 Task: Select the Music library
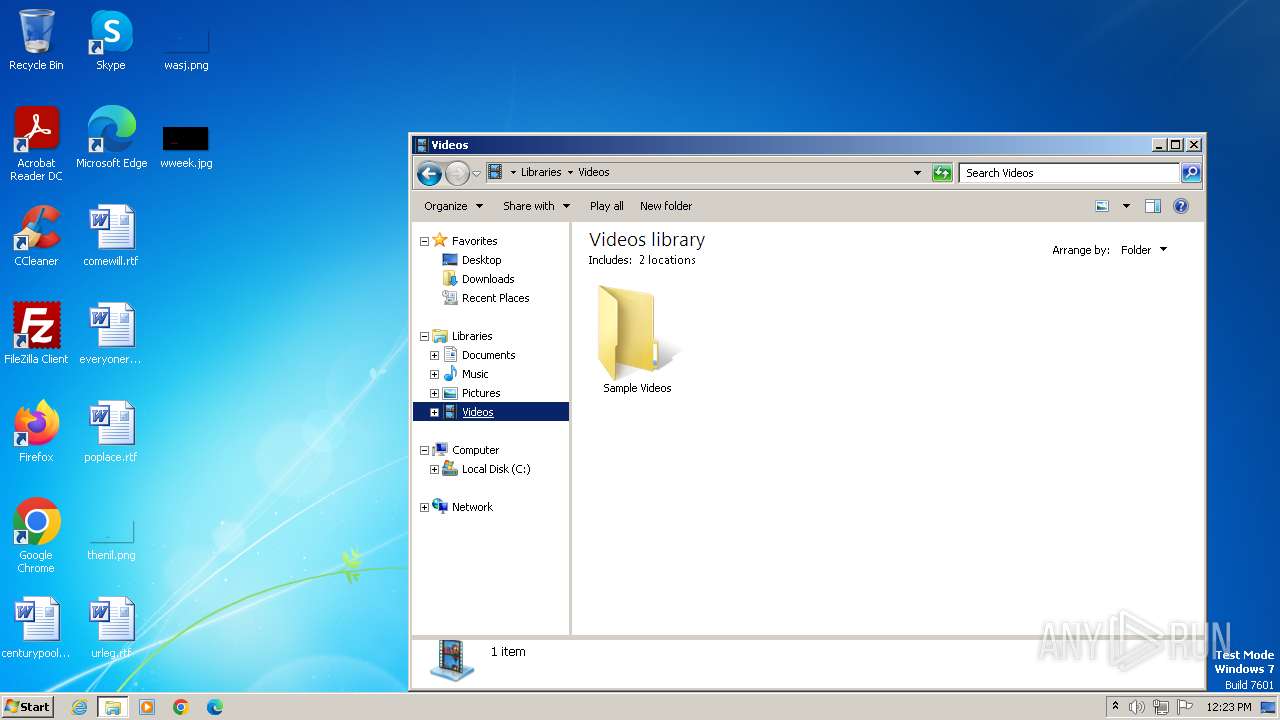point(475,374)
